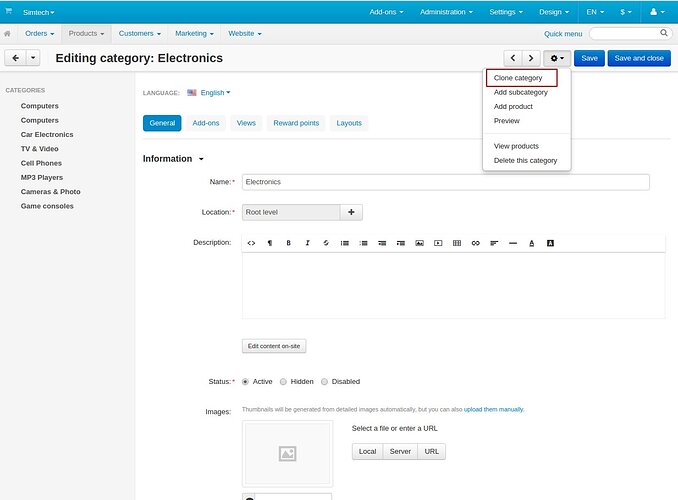Image resolution: width=678 pixels, height=500 pixels.
Task: Switch to the Add-ons tab
Action: click(206, 123)
